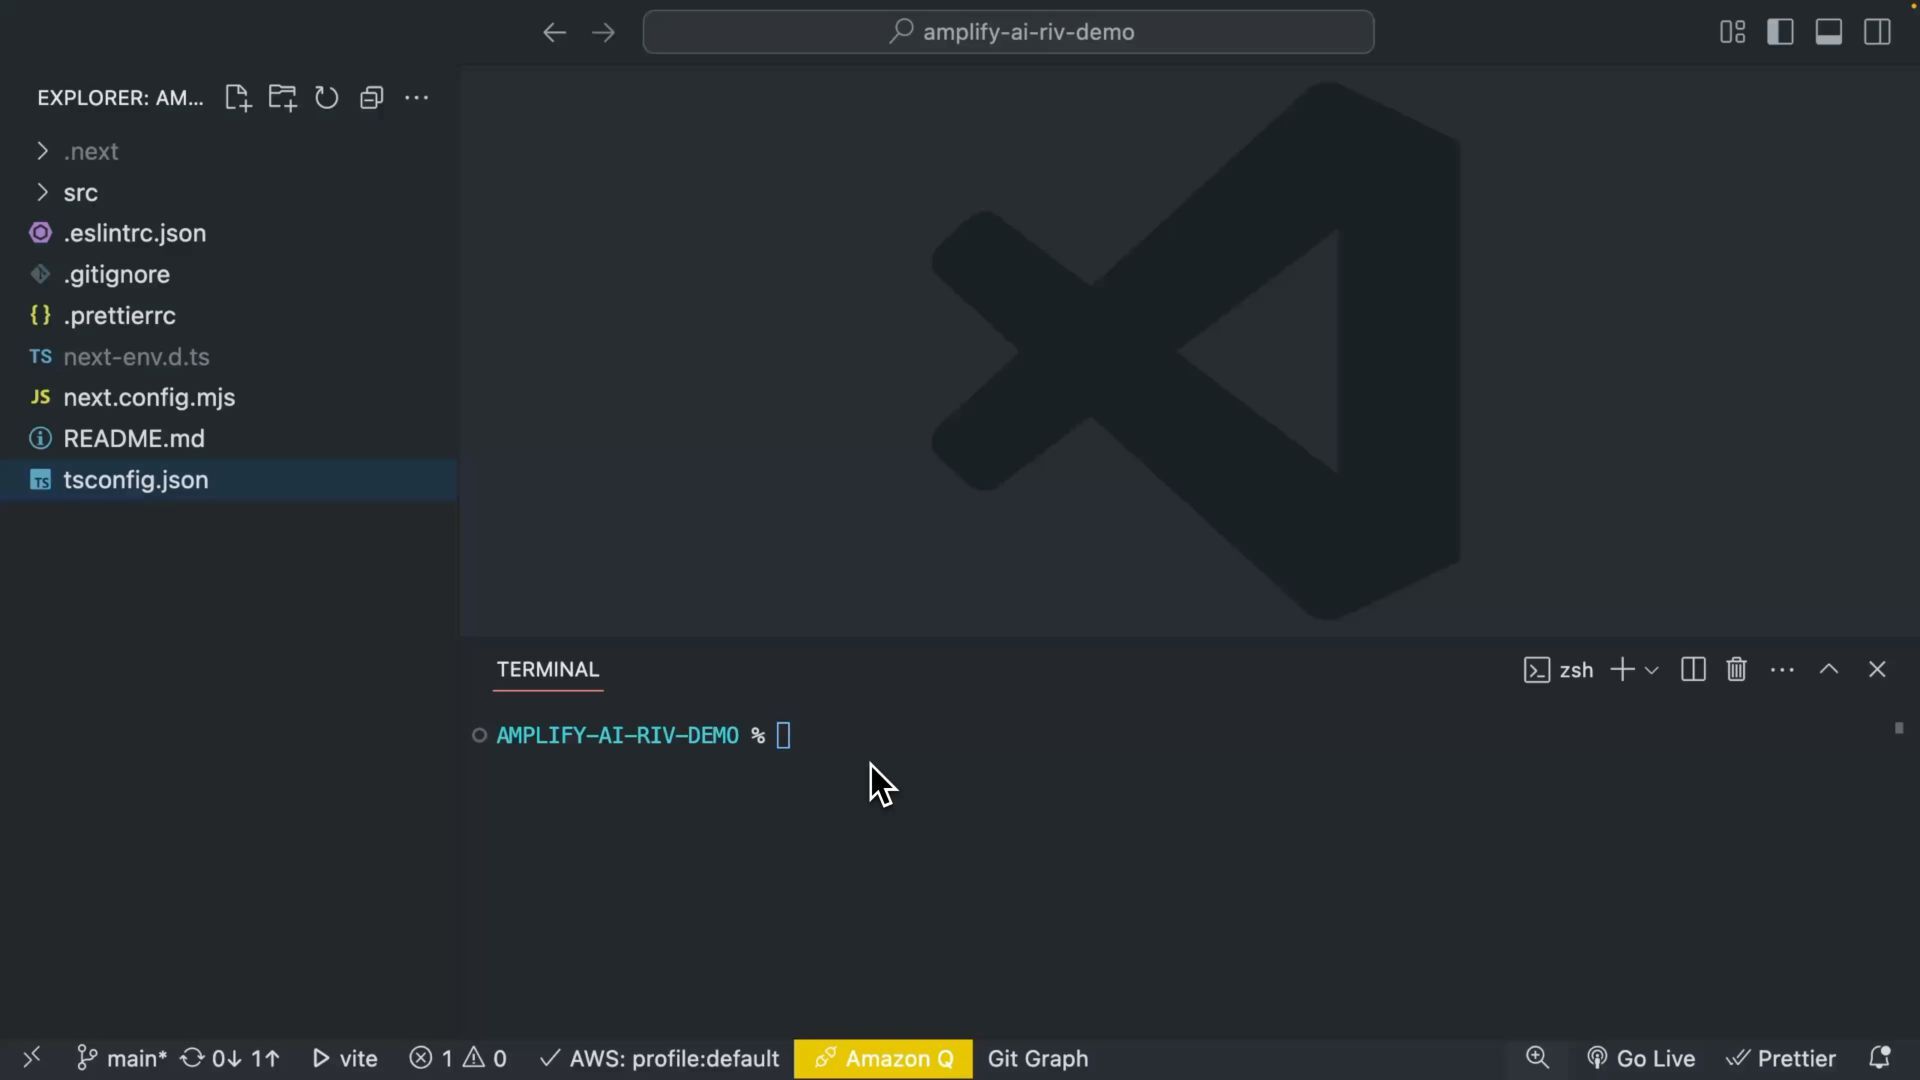Image resolution: width=1920 pixels, height=1080 pixels.
Task: Toggle the bottom panel visibility
Action: [1828, 32]
